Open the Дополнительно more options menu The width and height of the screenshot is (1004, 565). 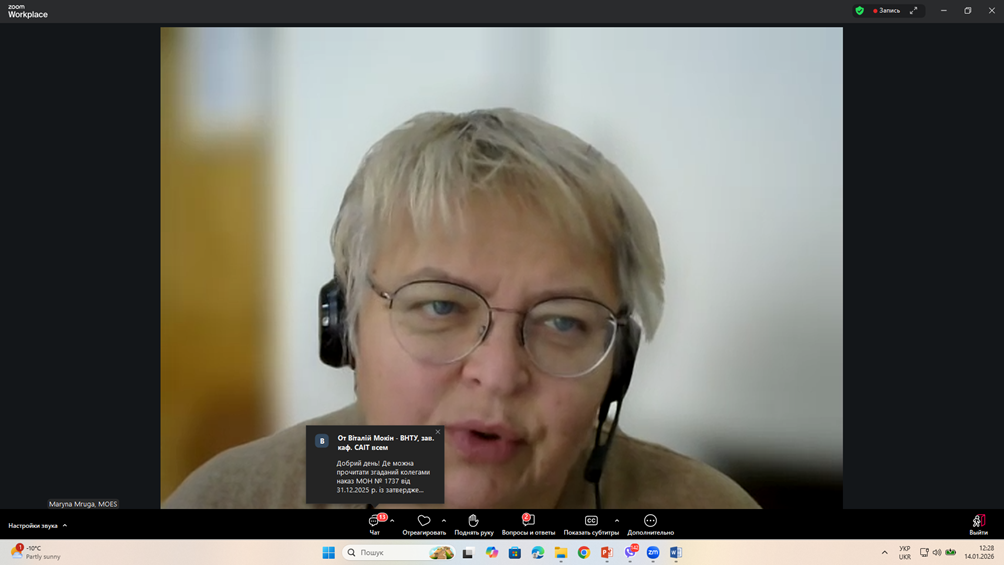tap(651, 525)
